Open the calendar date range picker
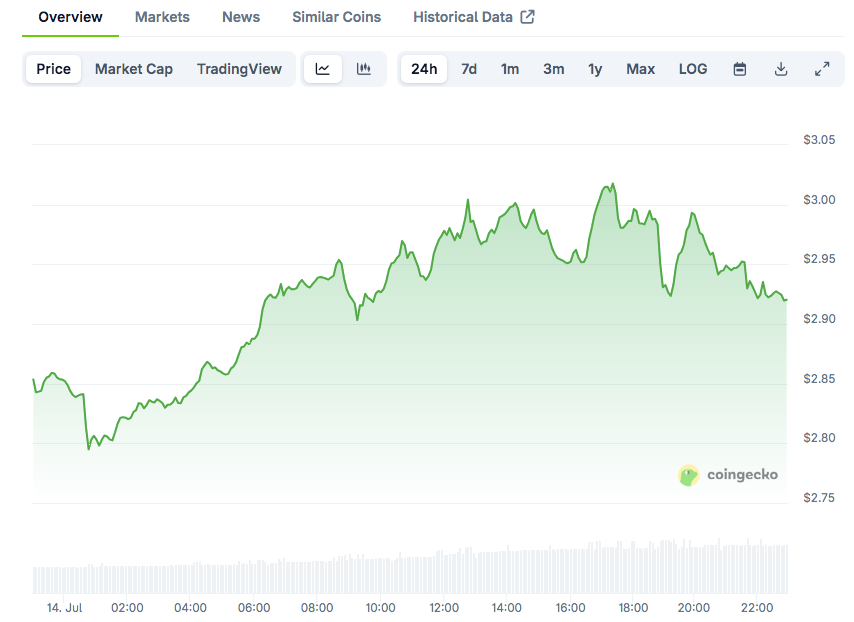This screenshot has height=622, width=854. pyautogui.click(x=740, y=69)
